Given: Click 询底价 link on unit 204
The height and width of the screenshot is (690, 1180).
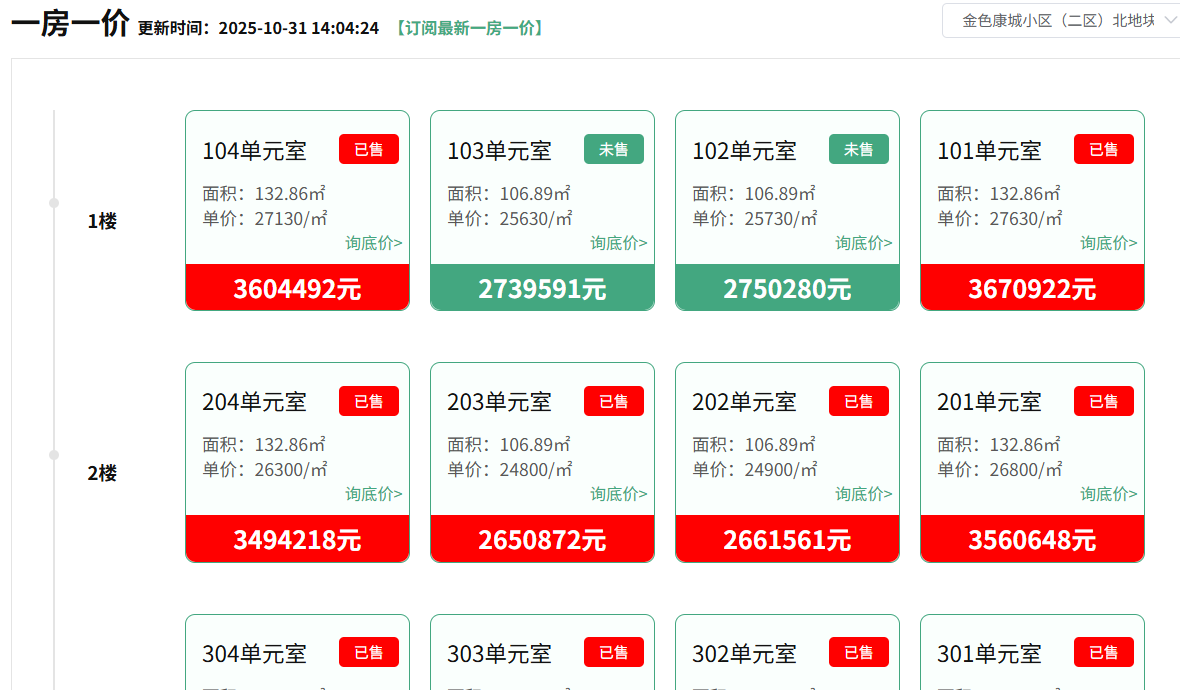Looking at the screenshot, I should click(x=374, y=494).
